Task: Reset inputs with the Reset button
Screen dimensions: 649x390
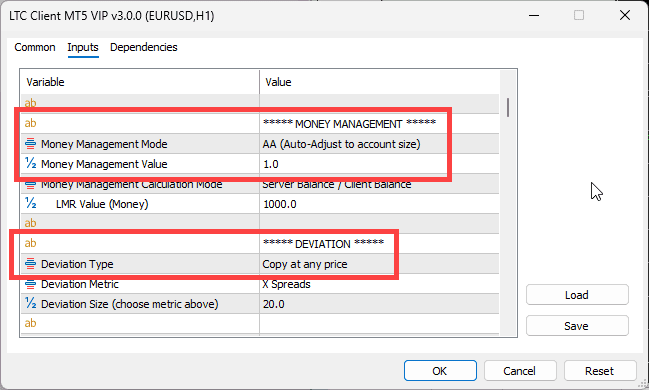Action: pyautogui.click(x=600, y=371)
